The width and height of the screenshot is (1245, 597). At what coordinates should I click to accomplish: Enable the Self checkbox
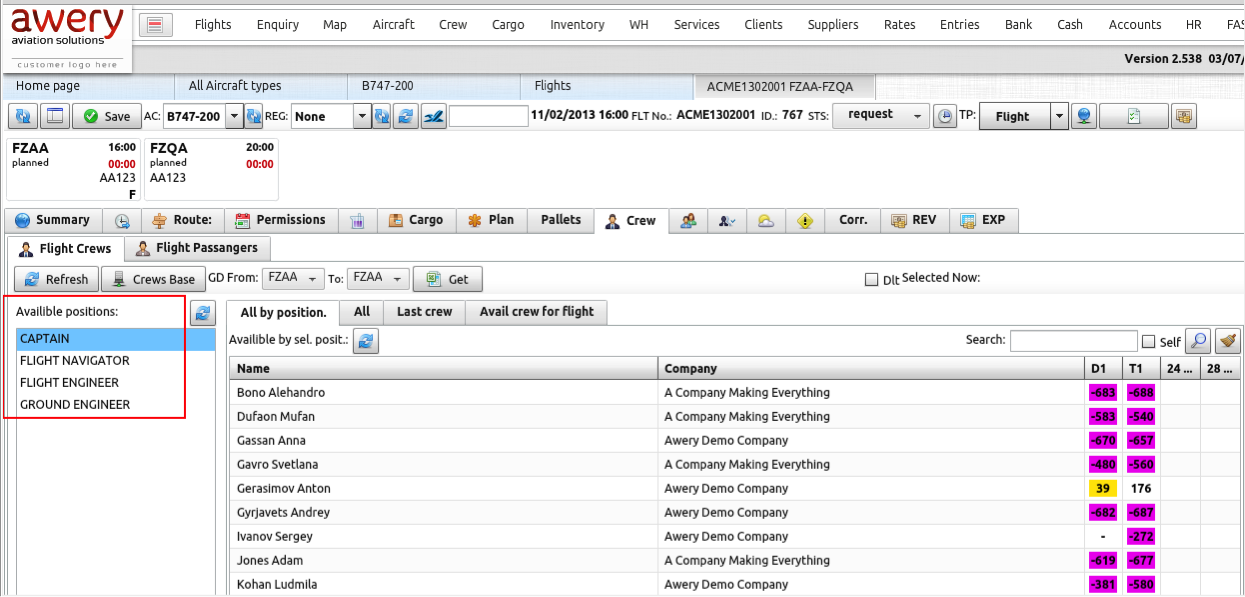(1148, 342)
